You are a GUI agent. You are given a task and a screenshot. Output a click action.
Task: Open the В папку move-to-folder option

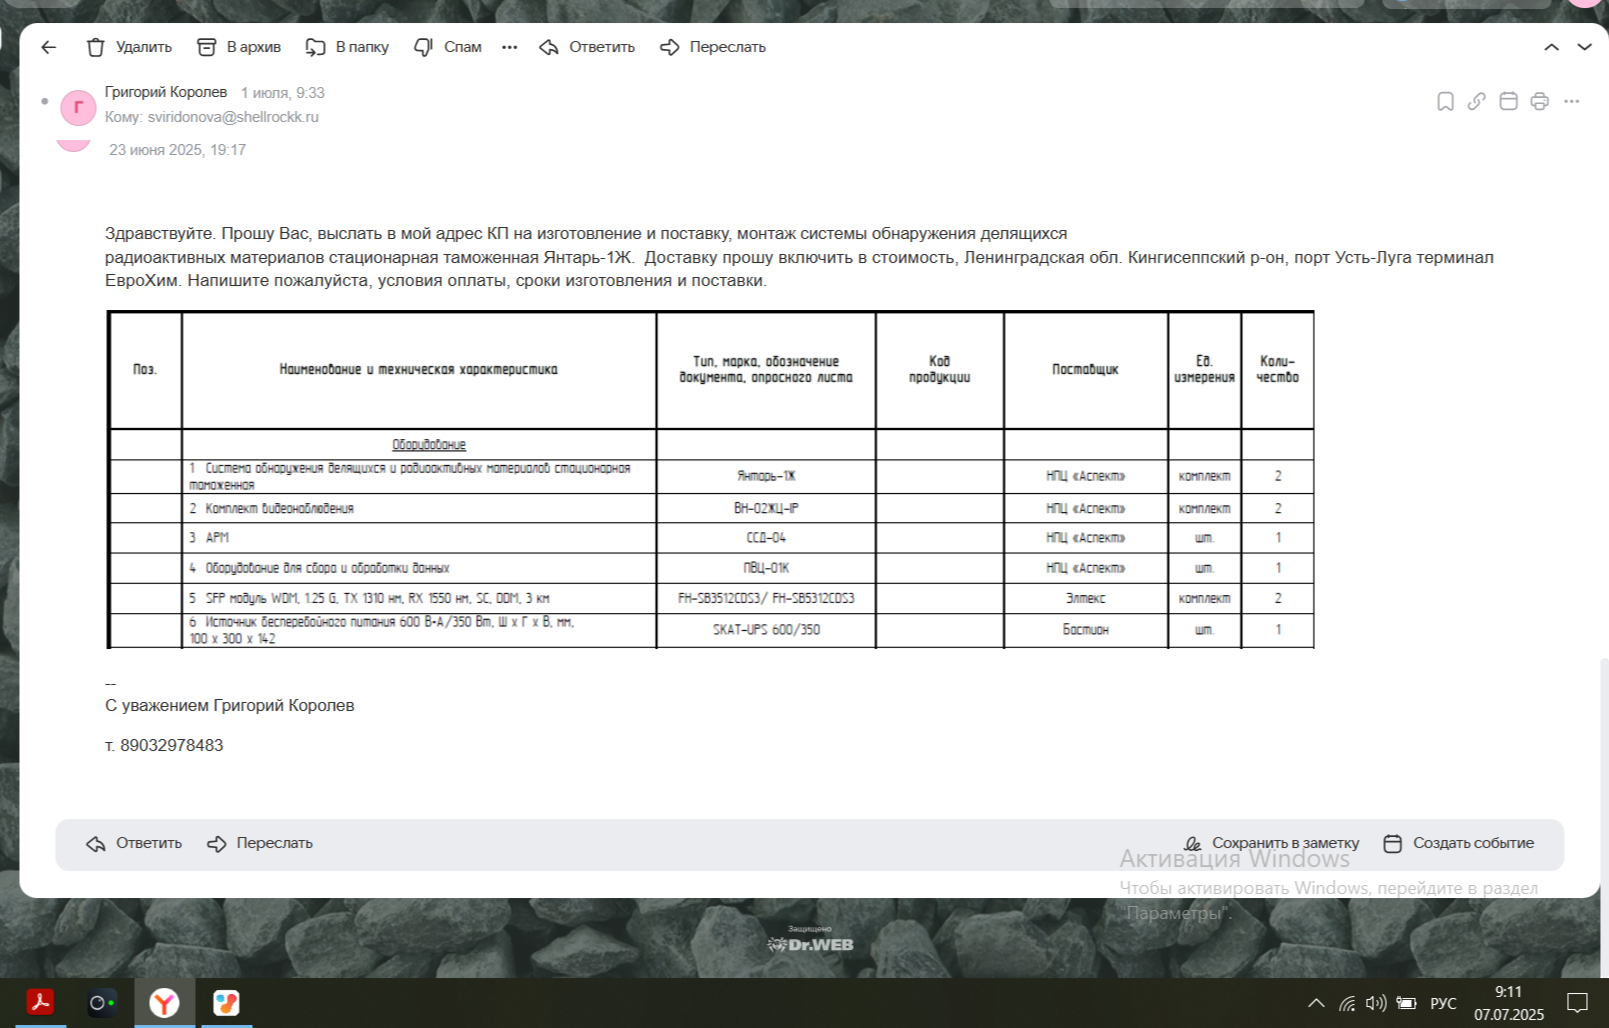click(347, 47)
